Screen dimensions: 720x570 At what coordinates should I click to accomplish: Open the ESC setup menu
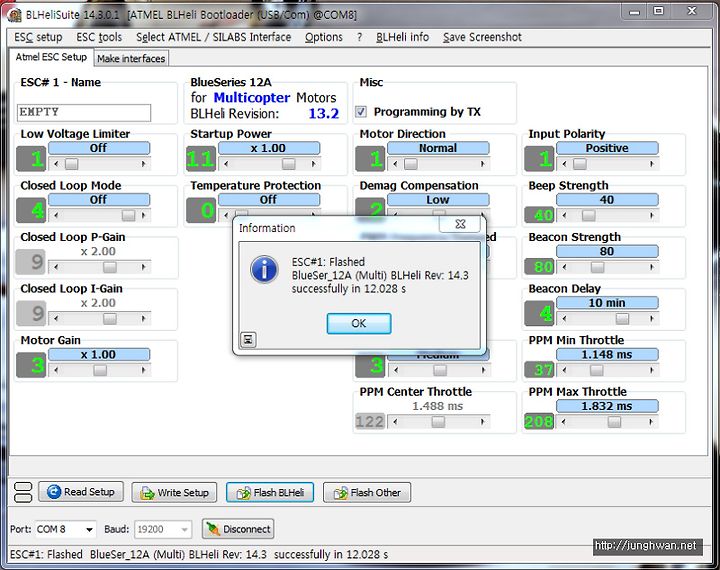pos(38,37)
